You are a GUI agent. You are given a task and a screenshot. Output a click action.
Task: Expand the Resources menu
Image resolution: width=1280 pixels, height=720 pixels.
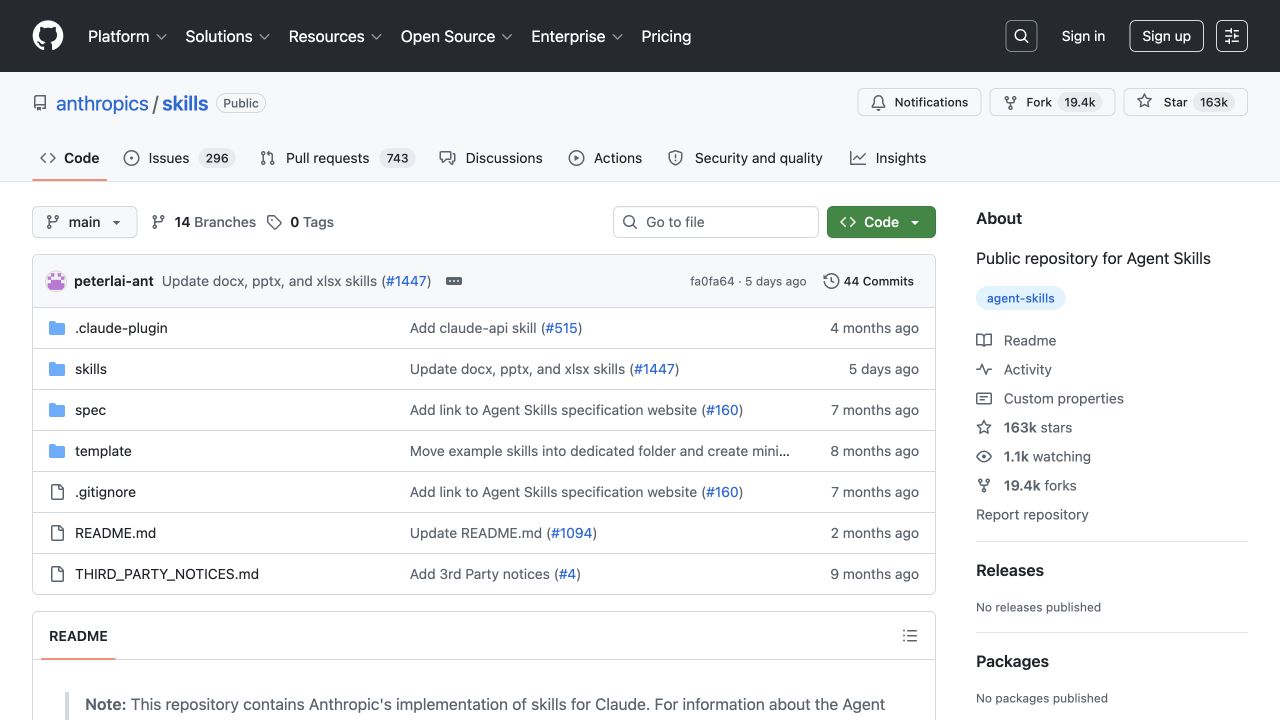[x=336, y=36]
